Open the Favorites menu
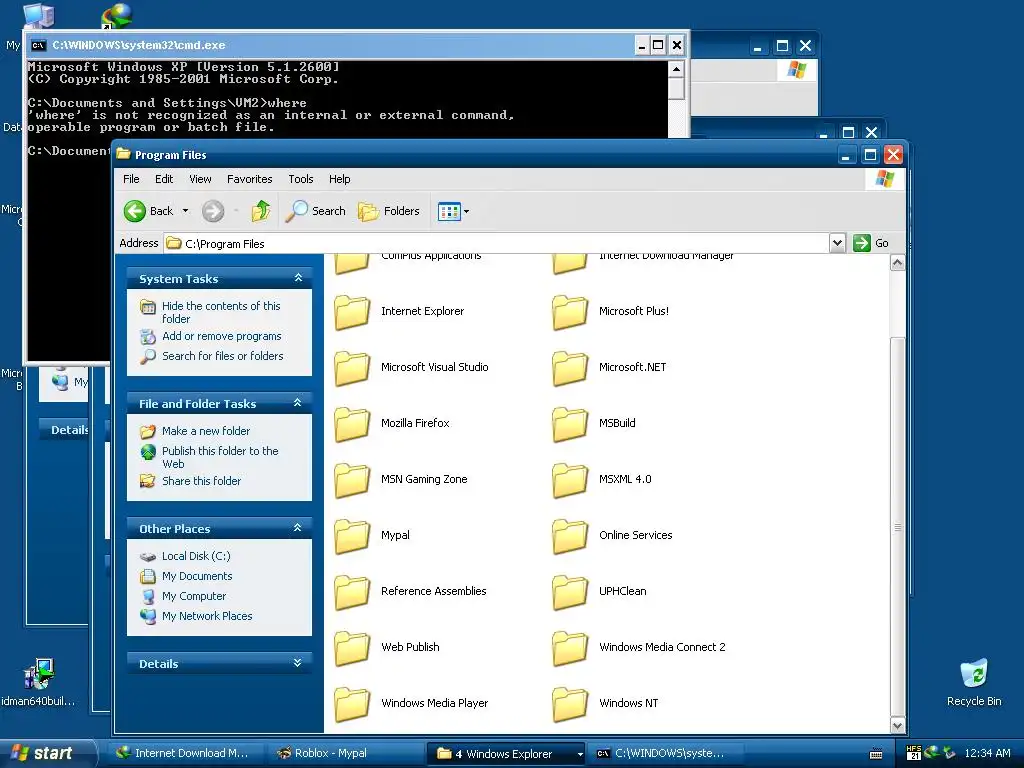The image size is (1024, 768). pos(249,179)
